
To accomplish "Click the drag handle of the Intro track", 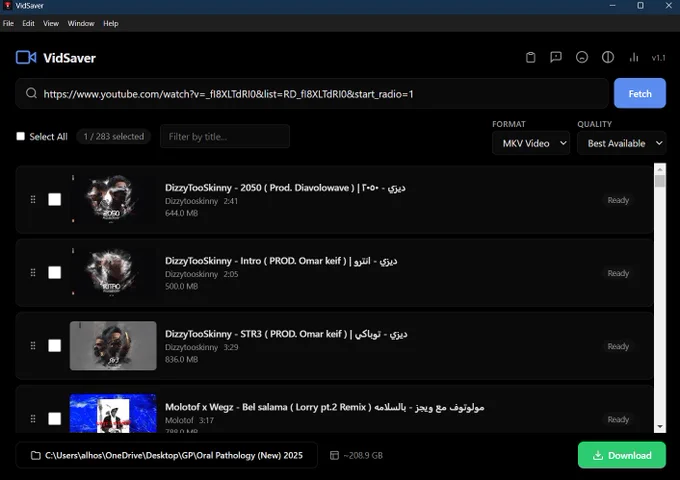I will pos(33,273).
